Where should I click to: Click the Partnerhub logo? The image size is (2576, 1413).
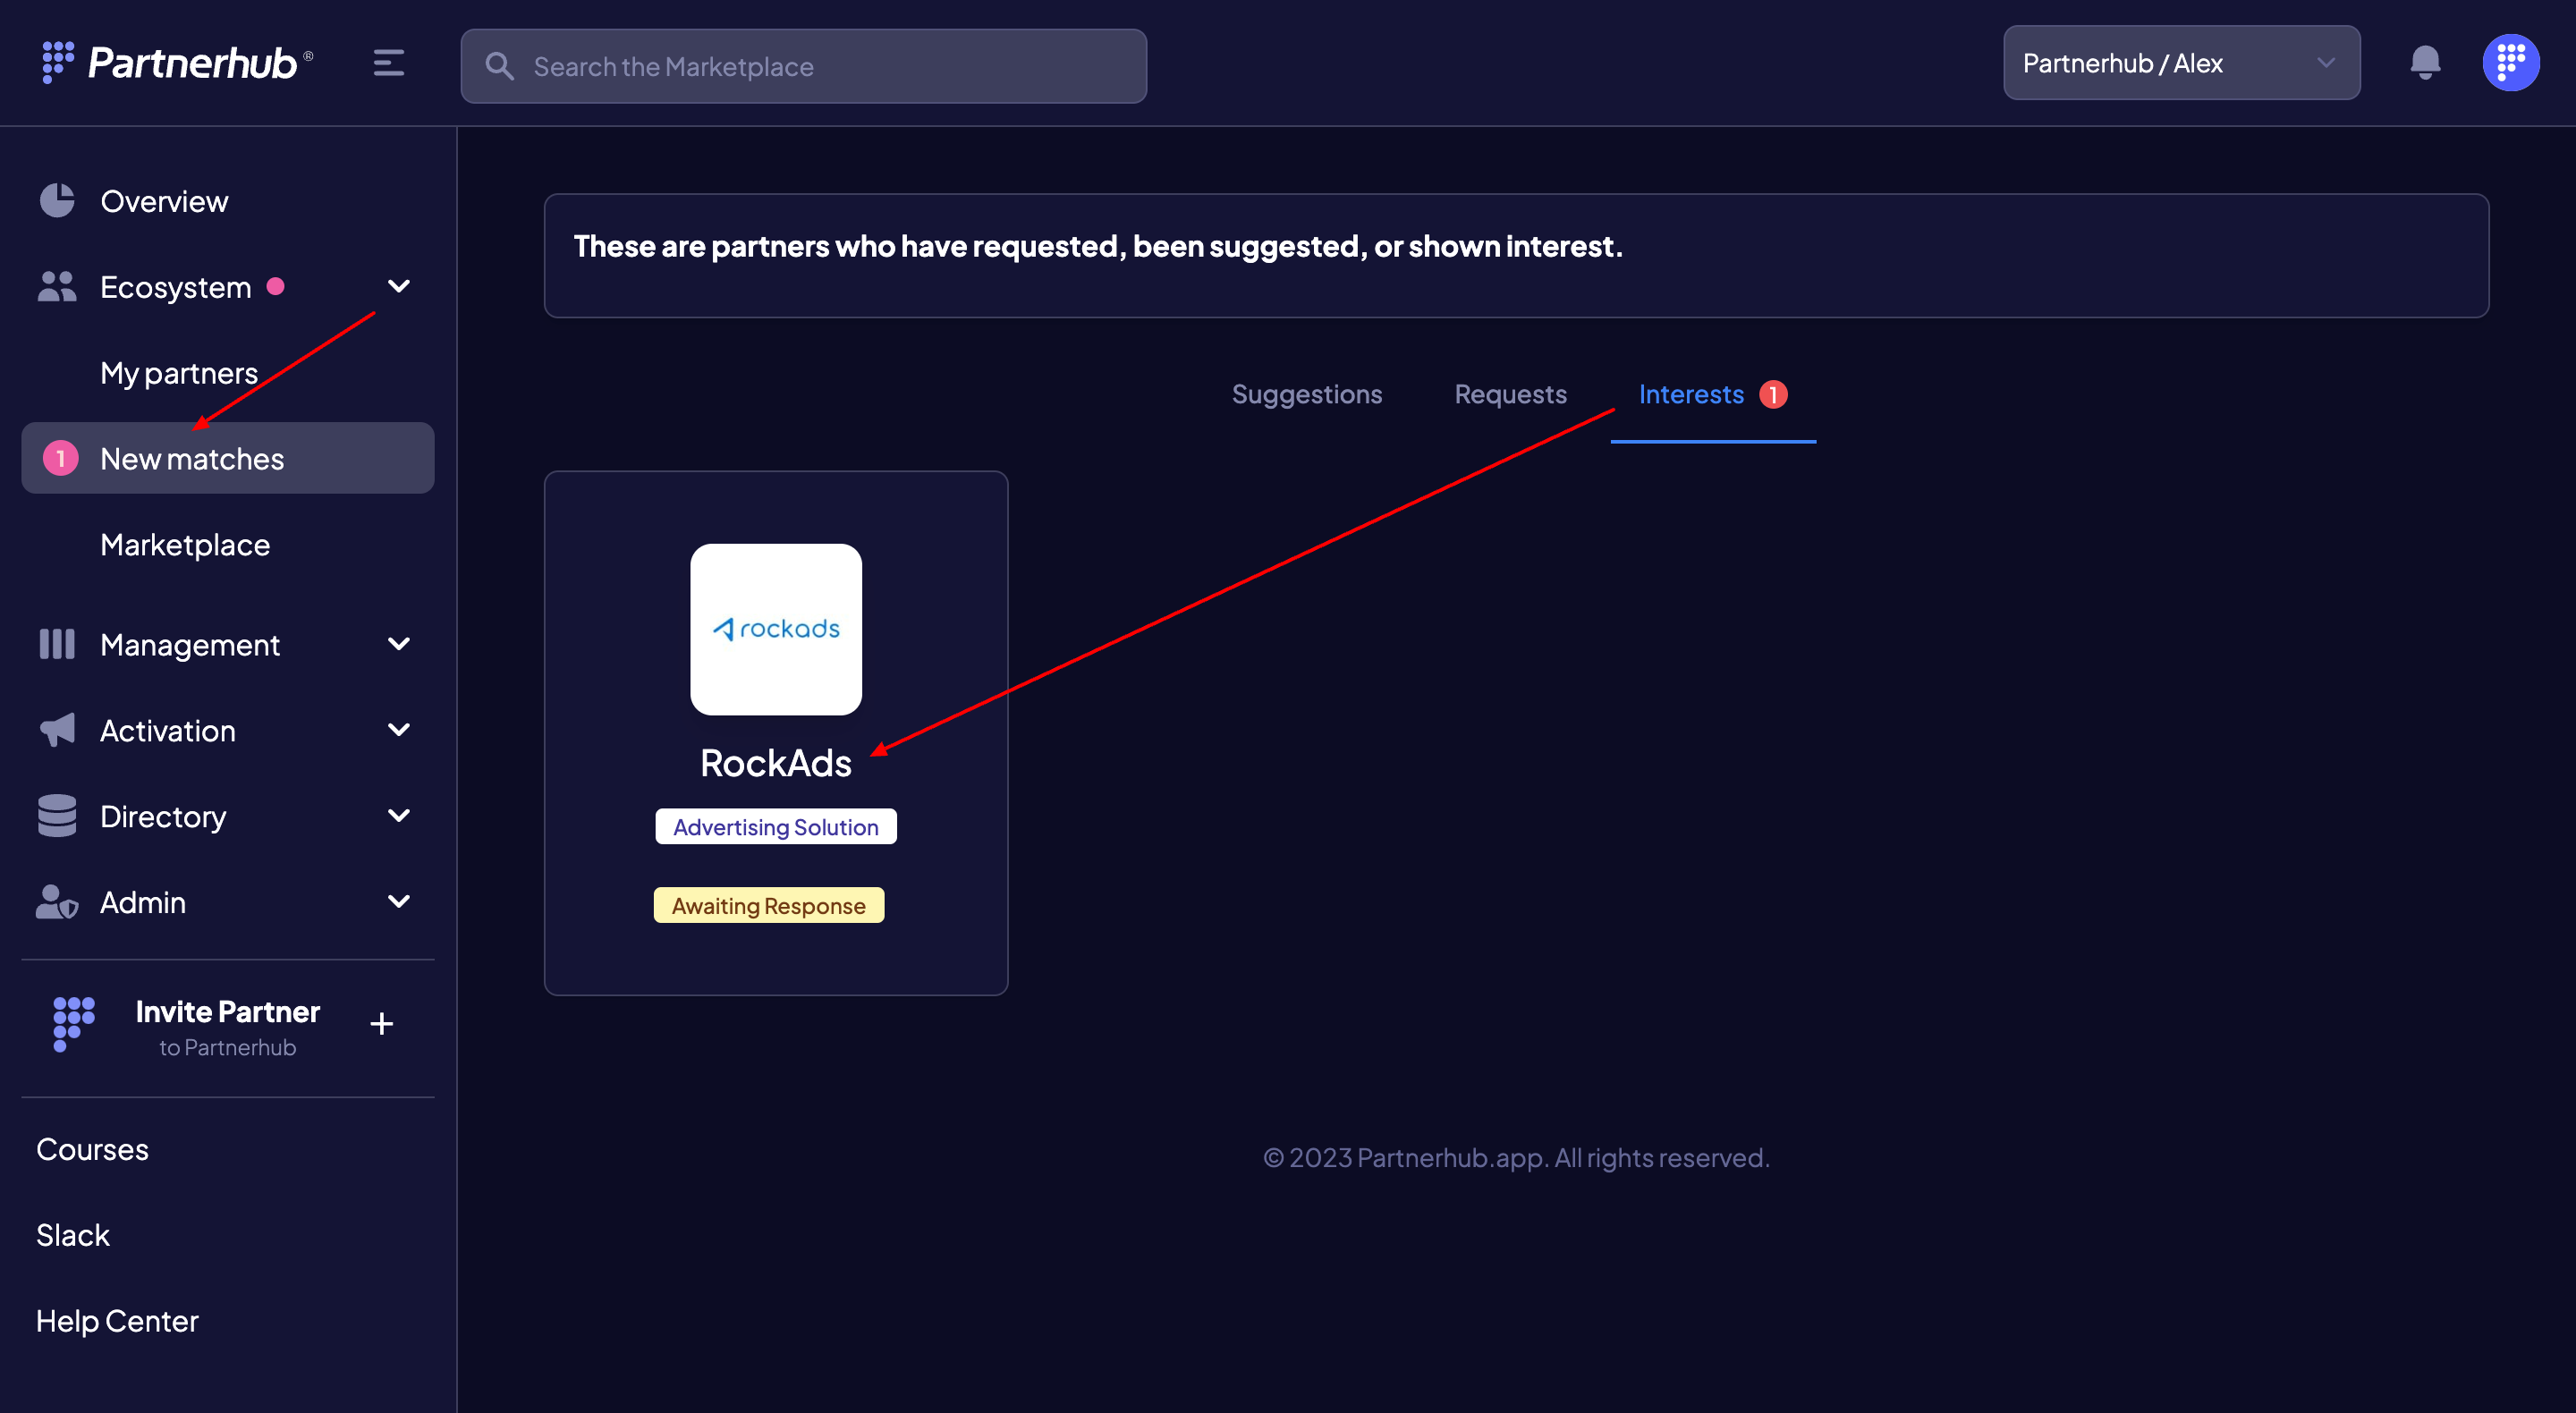click(x=177, y=63)
